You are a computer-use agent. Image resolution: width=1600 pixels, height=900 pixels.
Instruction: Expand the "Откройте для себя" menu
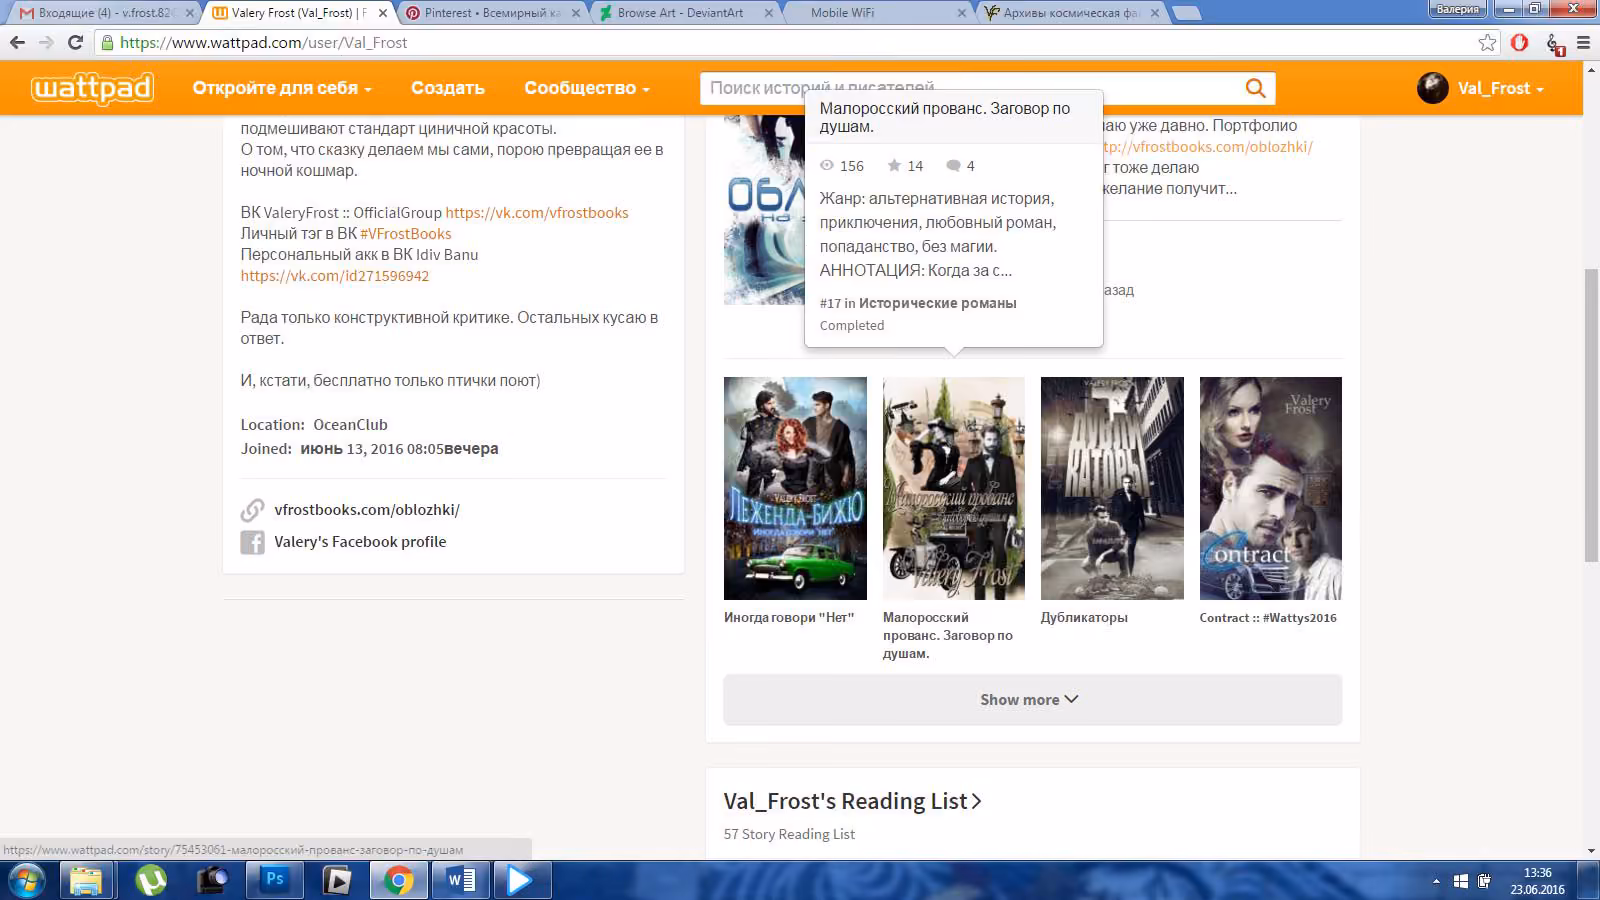282,88
